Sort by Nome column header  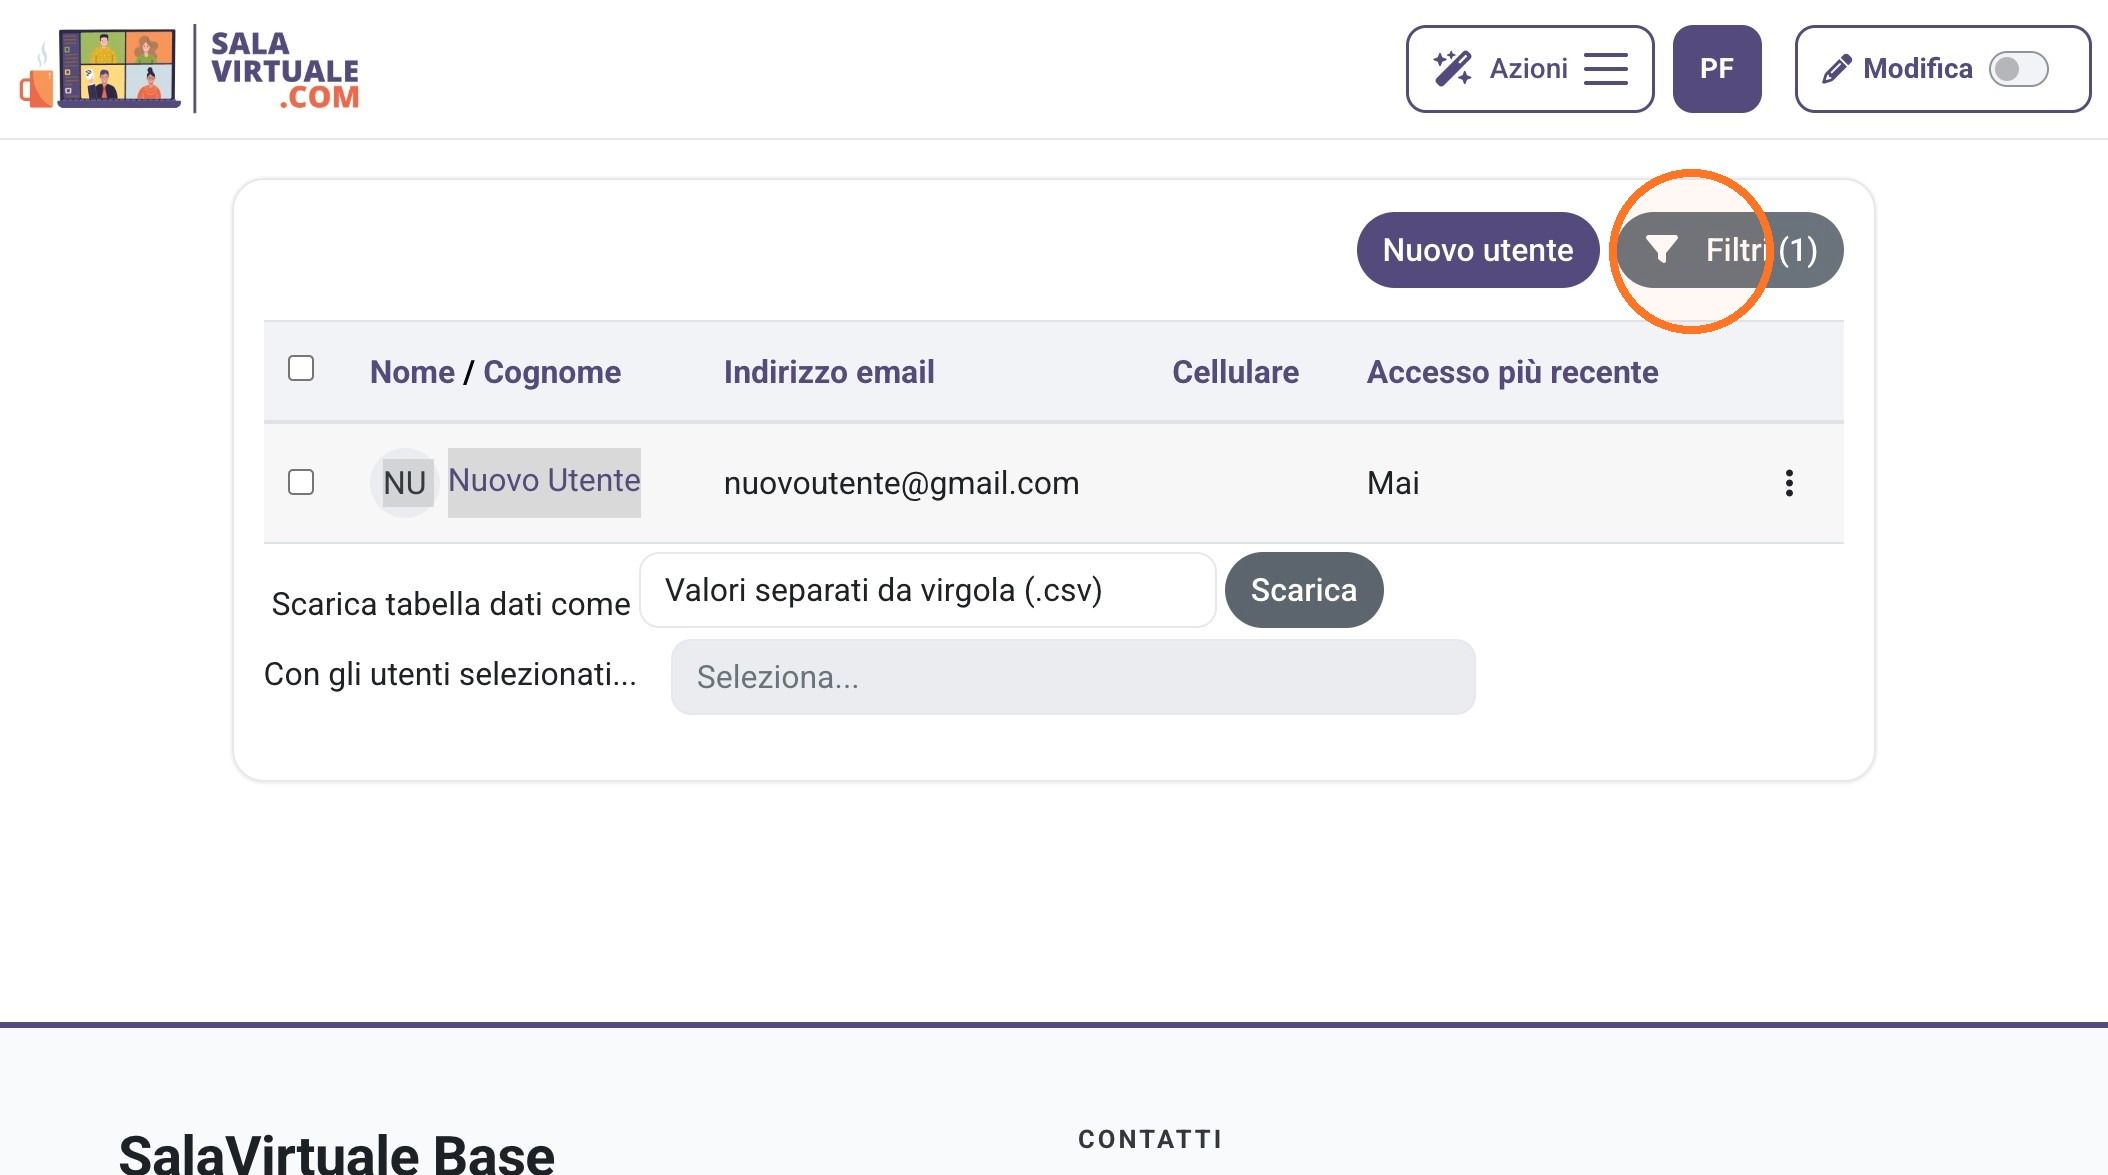click(412, 372)
